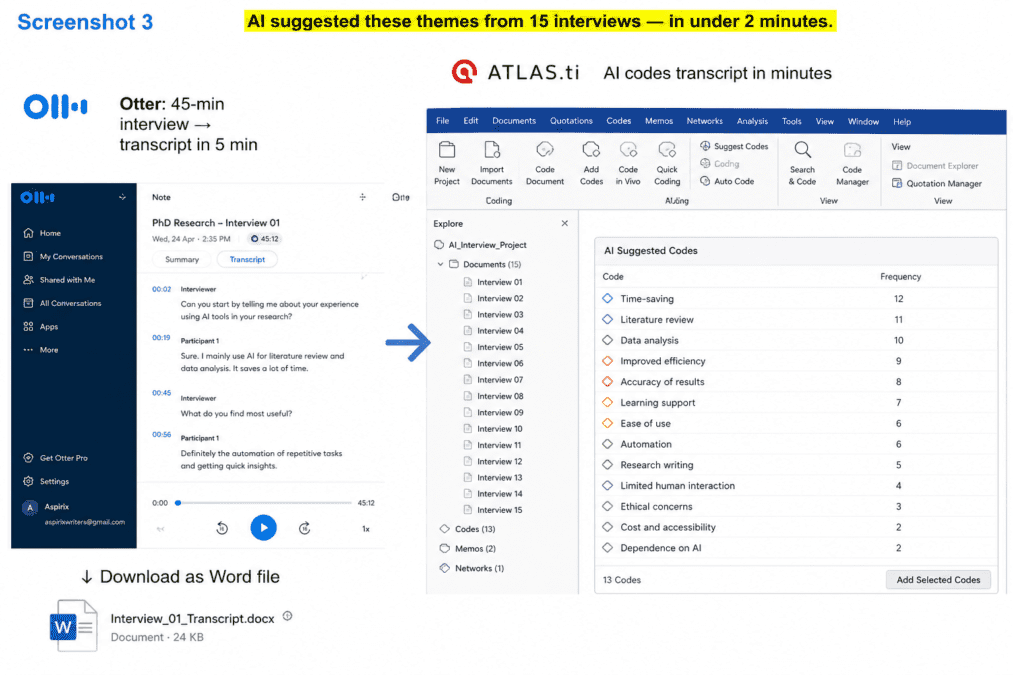This screenshot has height=675, width=1013.
Task: Open the Aspirix account profile
Action: click(74, 513)
